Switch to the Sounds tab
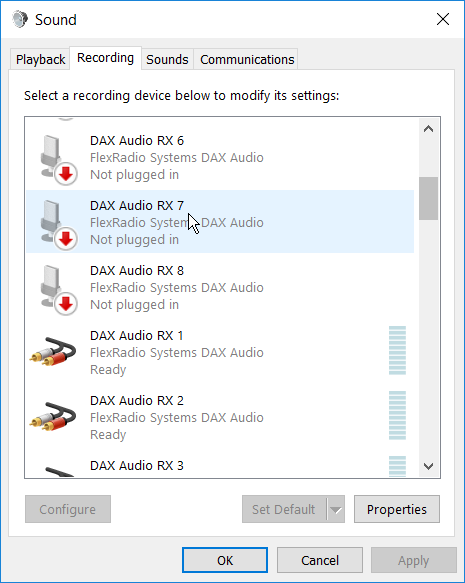The height and width of the screenshot is (583, 465). 167,59
